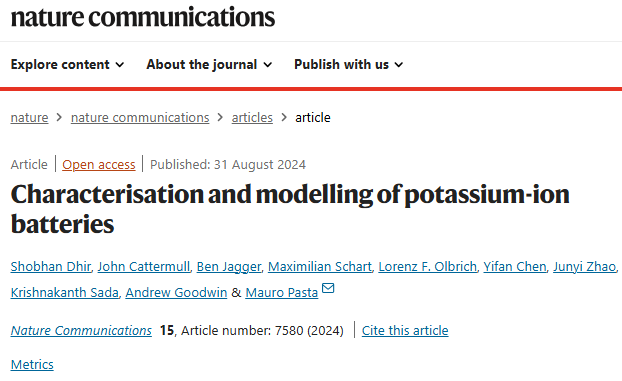The image size is (622, 381).
Task: Click the email envelope icon beside Mauro Pasta
Action: tap(328, 288)
